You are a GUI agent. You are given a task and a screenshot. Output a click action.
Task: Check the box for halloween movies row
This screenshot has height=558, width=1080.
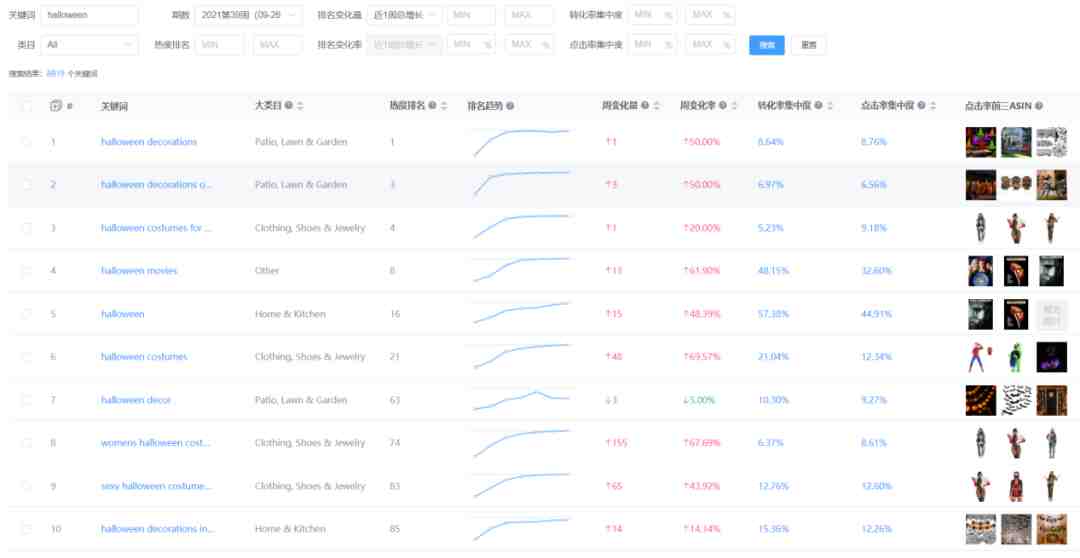(26, 271)
